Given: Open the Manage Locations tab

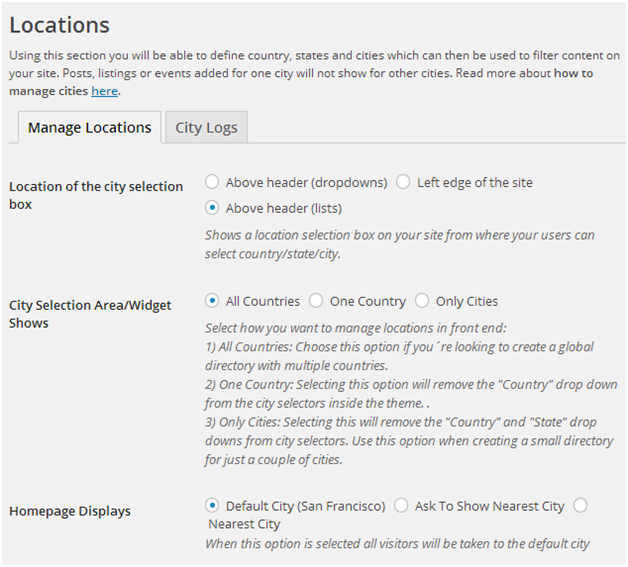Looking at the screenshot, I should click(89, 128).
